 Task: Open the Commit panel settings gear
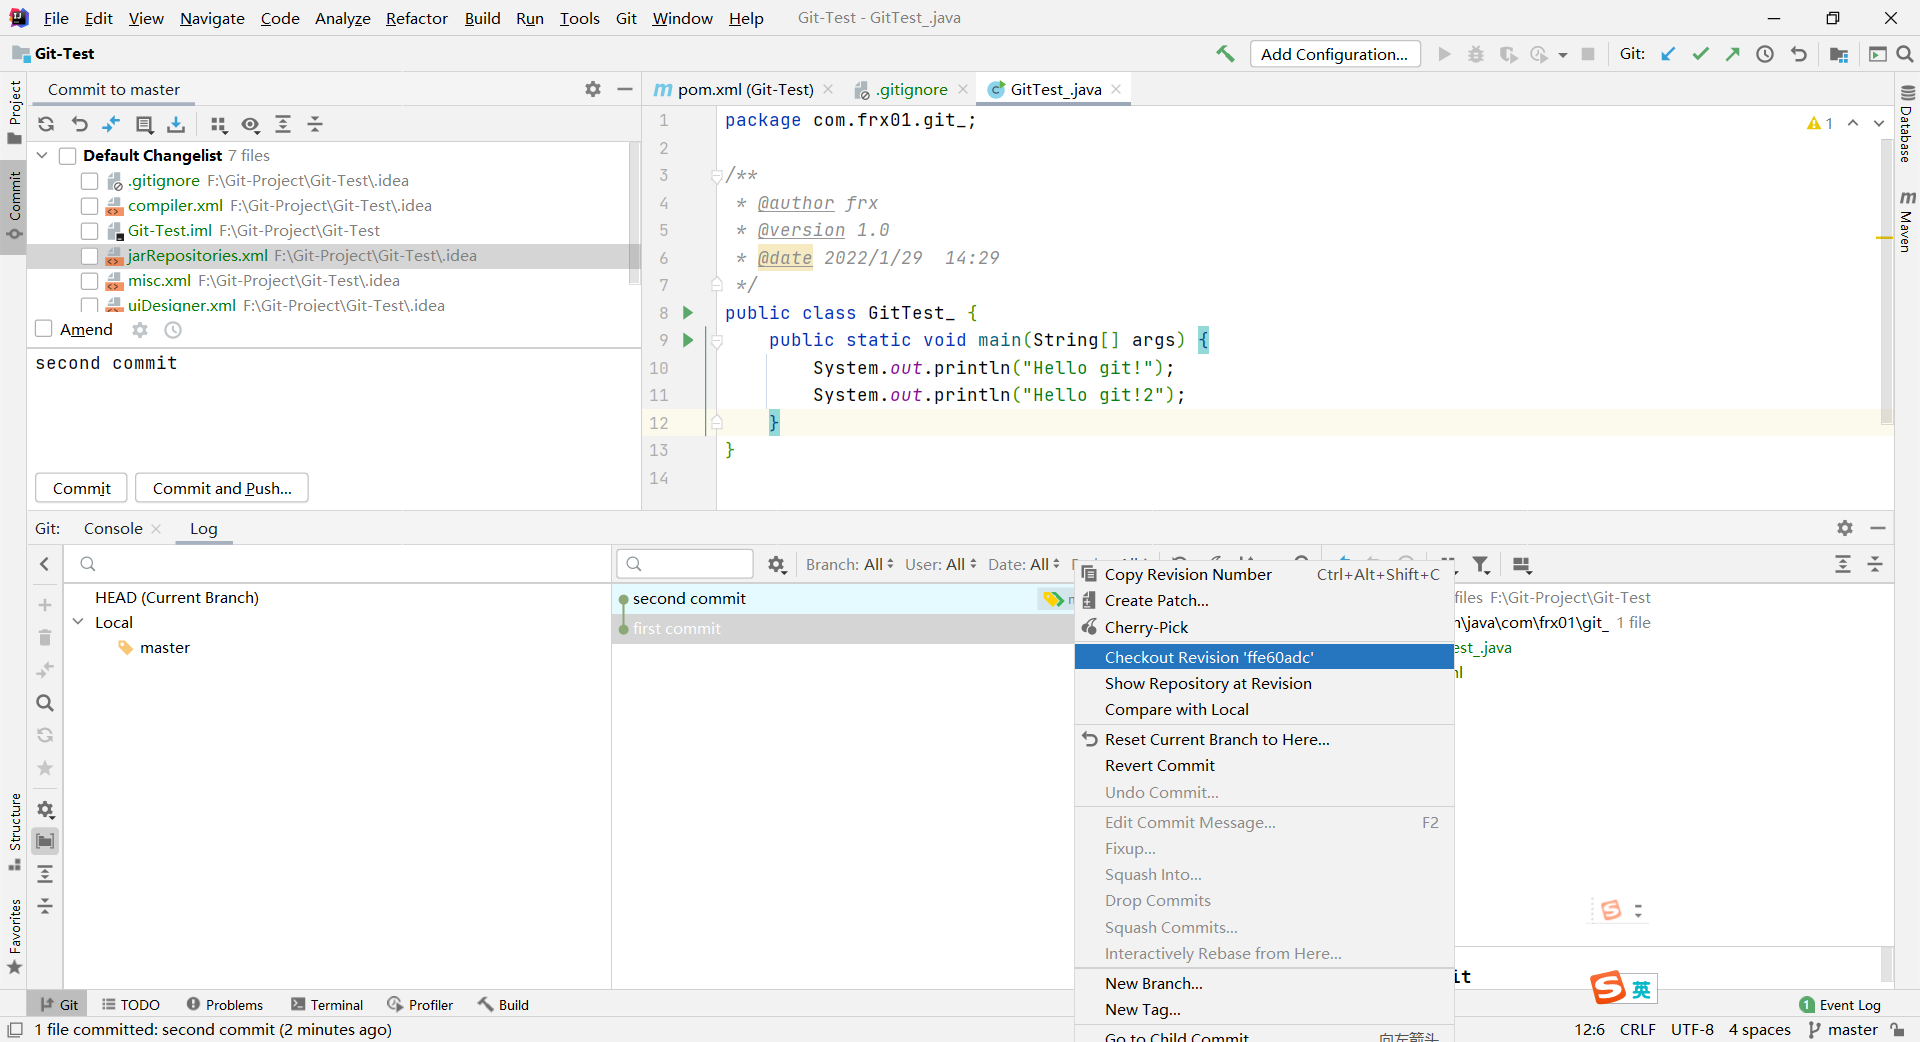click(593, 89)
